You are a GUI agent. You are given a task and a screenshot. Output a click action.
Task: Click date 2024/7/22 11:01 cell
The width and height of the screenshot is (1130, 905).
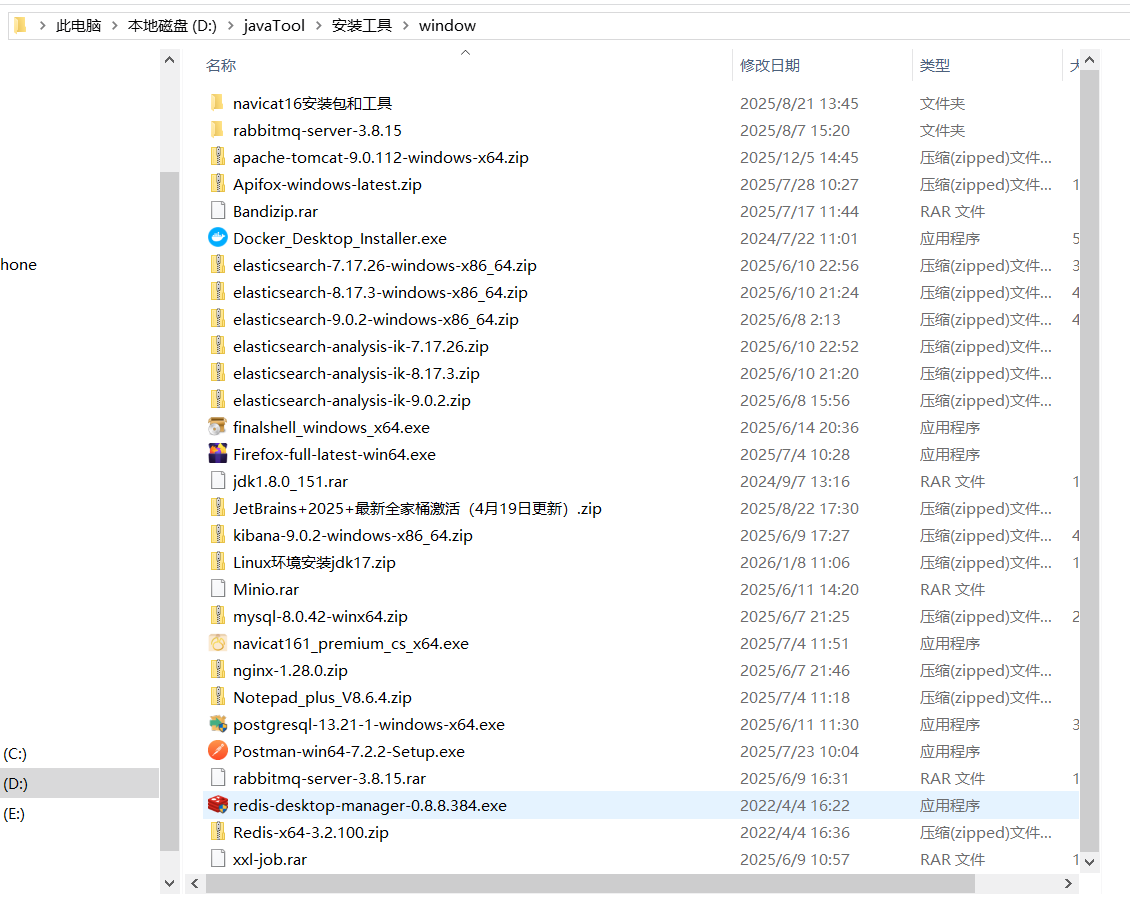click(x=798, y=238)
